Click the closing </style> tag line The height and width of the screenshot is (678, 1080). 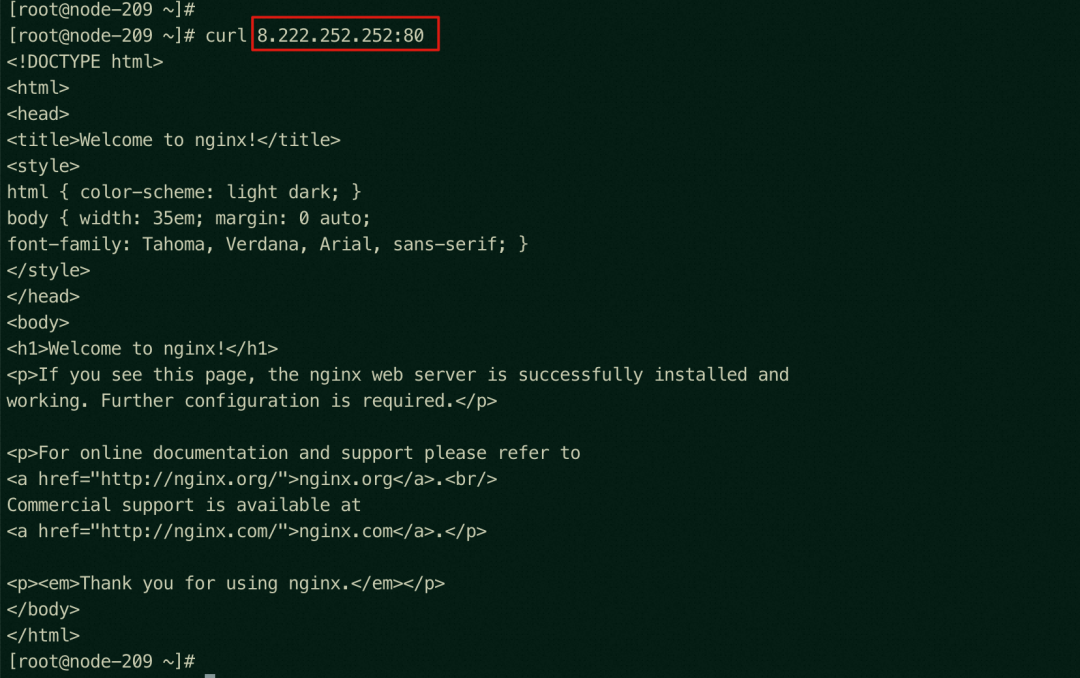[x=48, y=271]
